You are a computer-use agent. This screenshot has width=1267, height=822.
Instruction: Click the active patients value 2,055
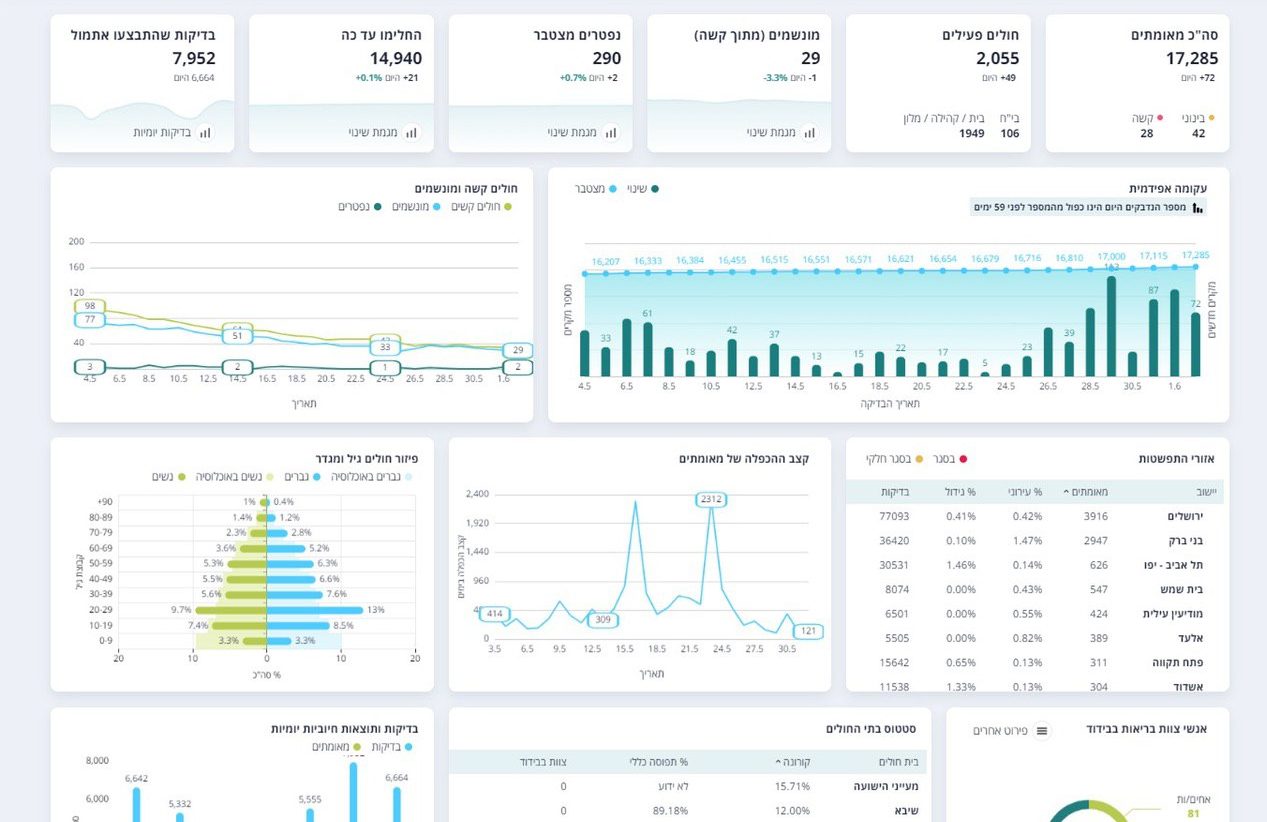coord(998,59)
